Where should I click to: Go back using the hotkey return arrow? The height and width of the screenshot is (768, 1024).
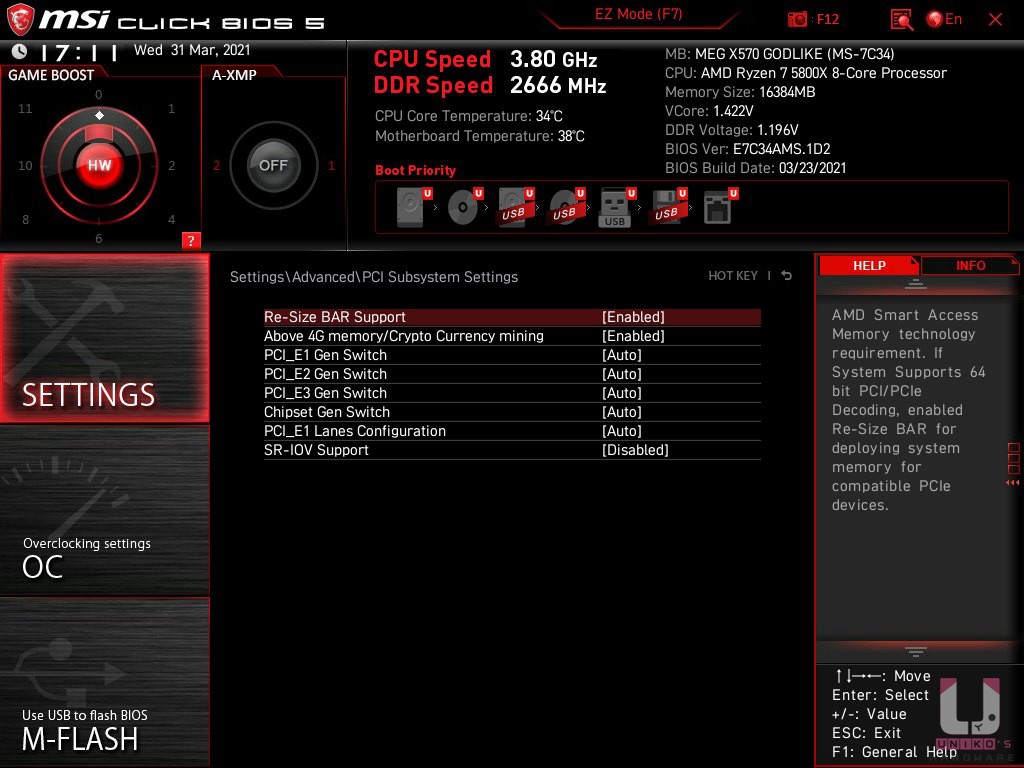click(x=787, y=276)
